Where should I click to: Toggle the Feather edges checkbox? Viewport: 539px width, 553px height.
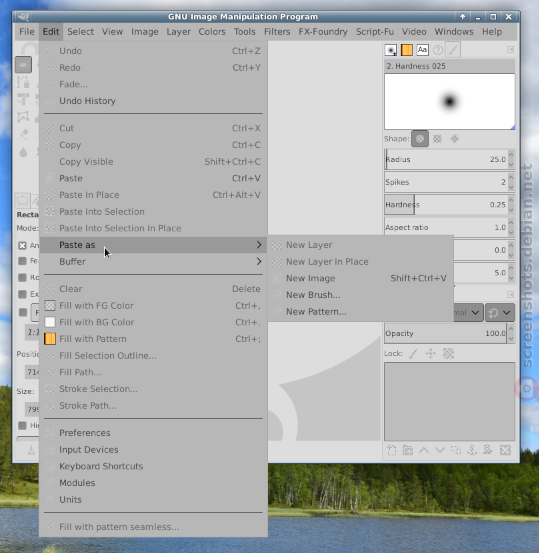point(23,261)
